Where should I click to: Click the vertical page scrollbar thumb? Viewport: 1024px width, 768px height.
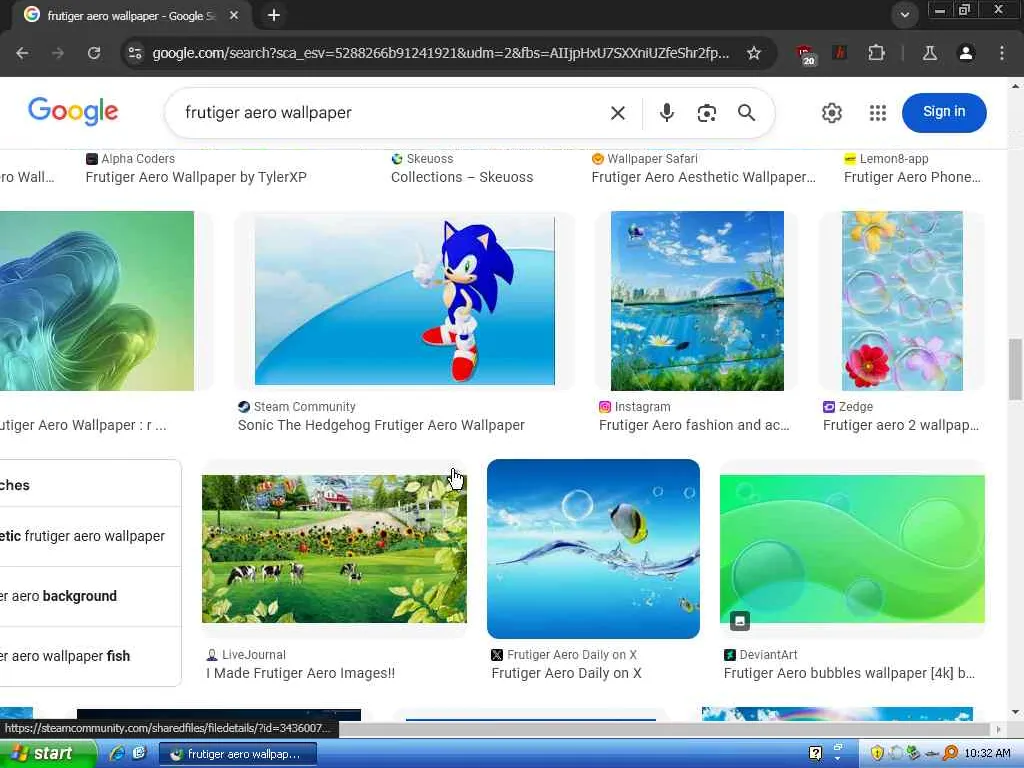1016,369
